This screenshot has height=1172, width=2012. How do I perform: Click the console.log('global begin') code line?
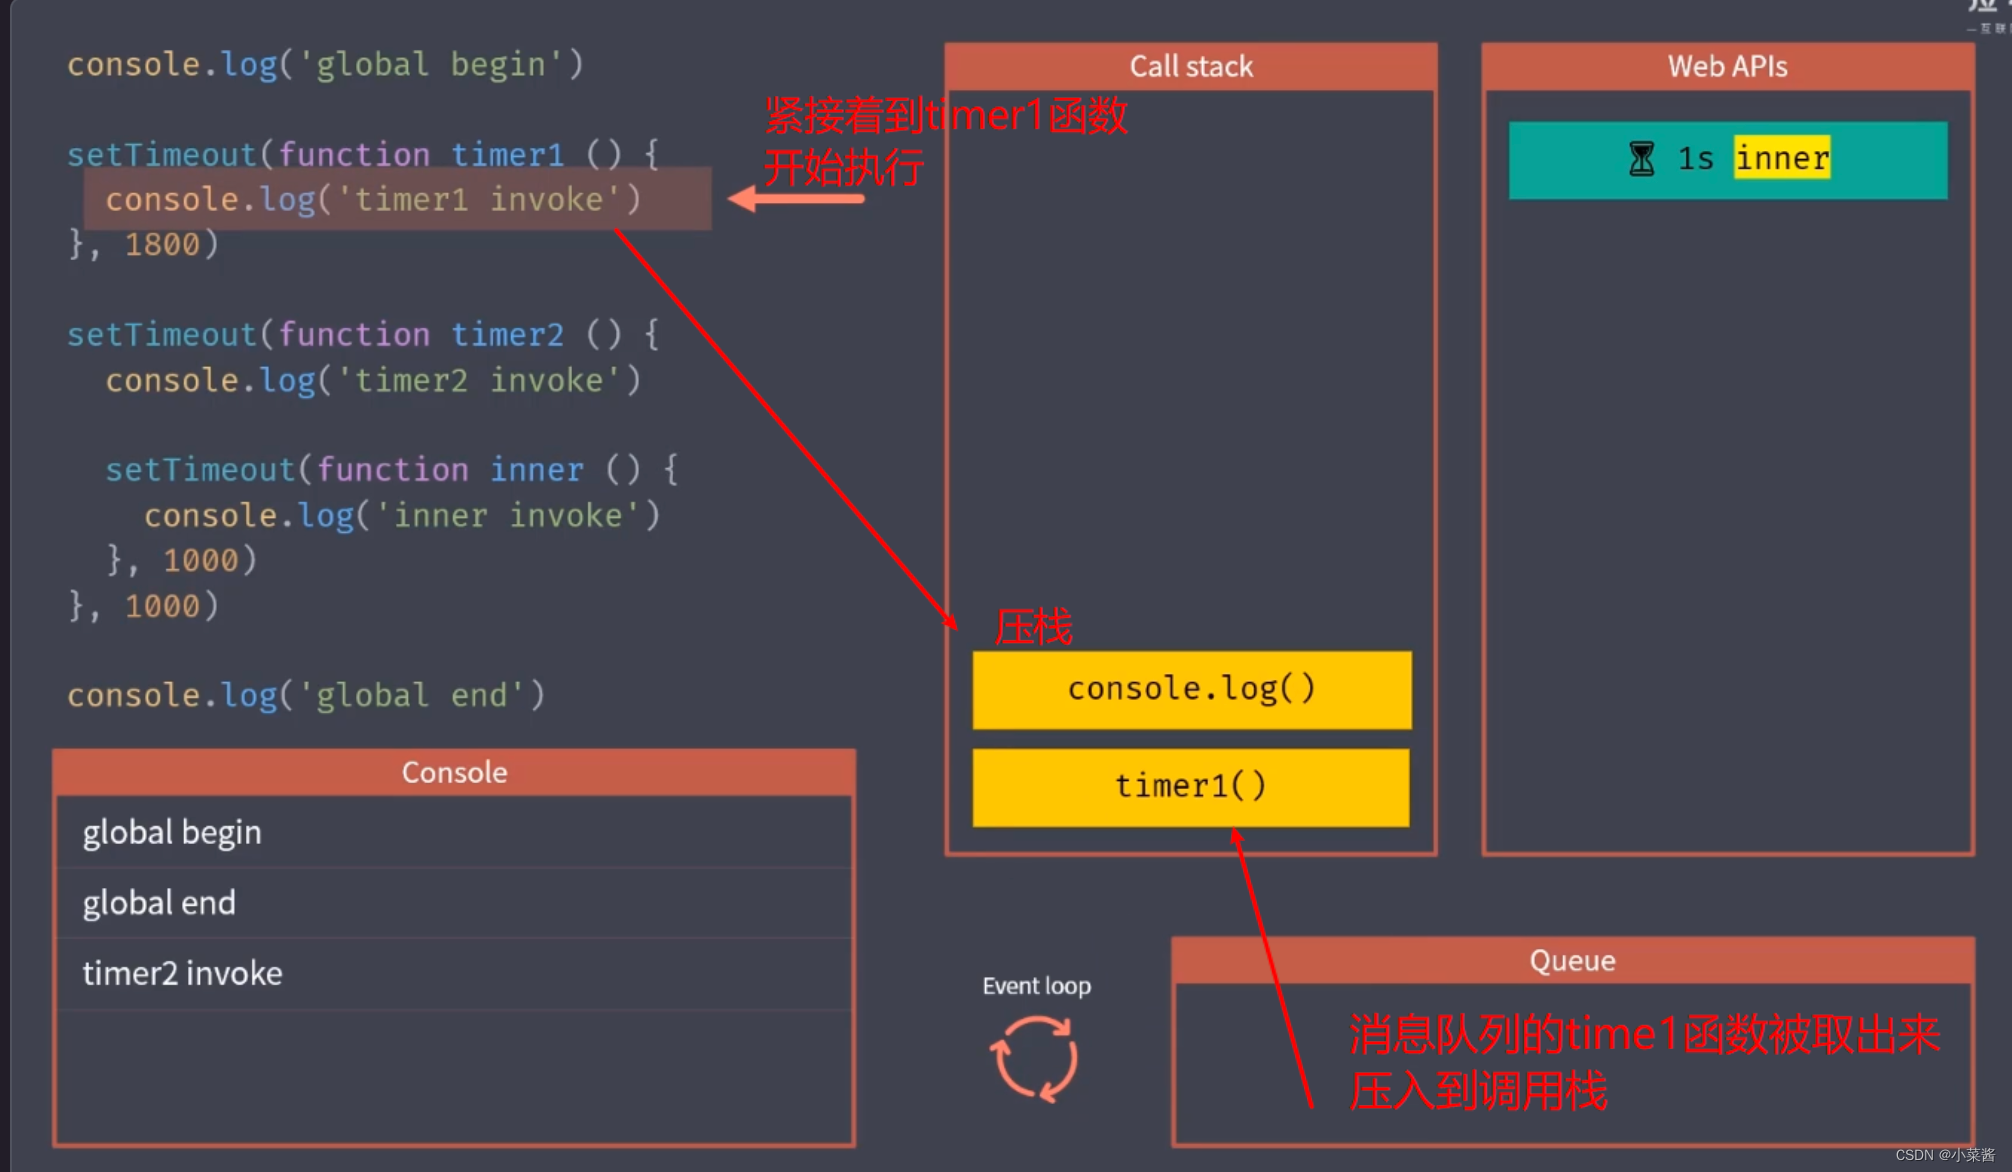324,65
